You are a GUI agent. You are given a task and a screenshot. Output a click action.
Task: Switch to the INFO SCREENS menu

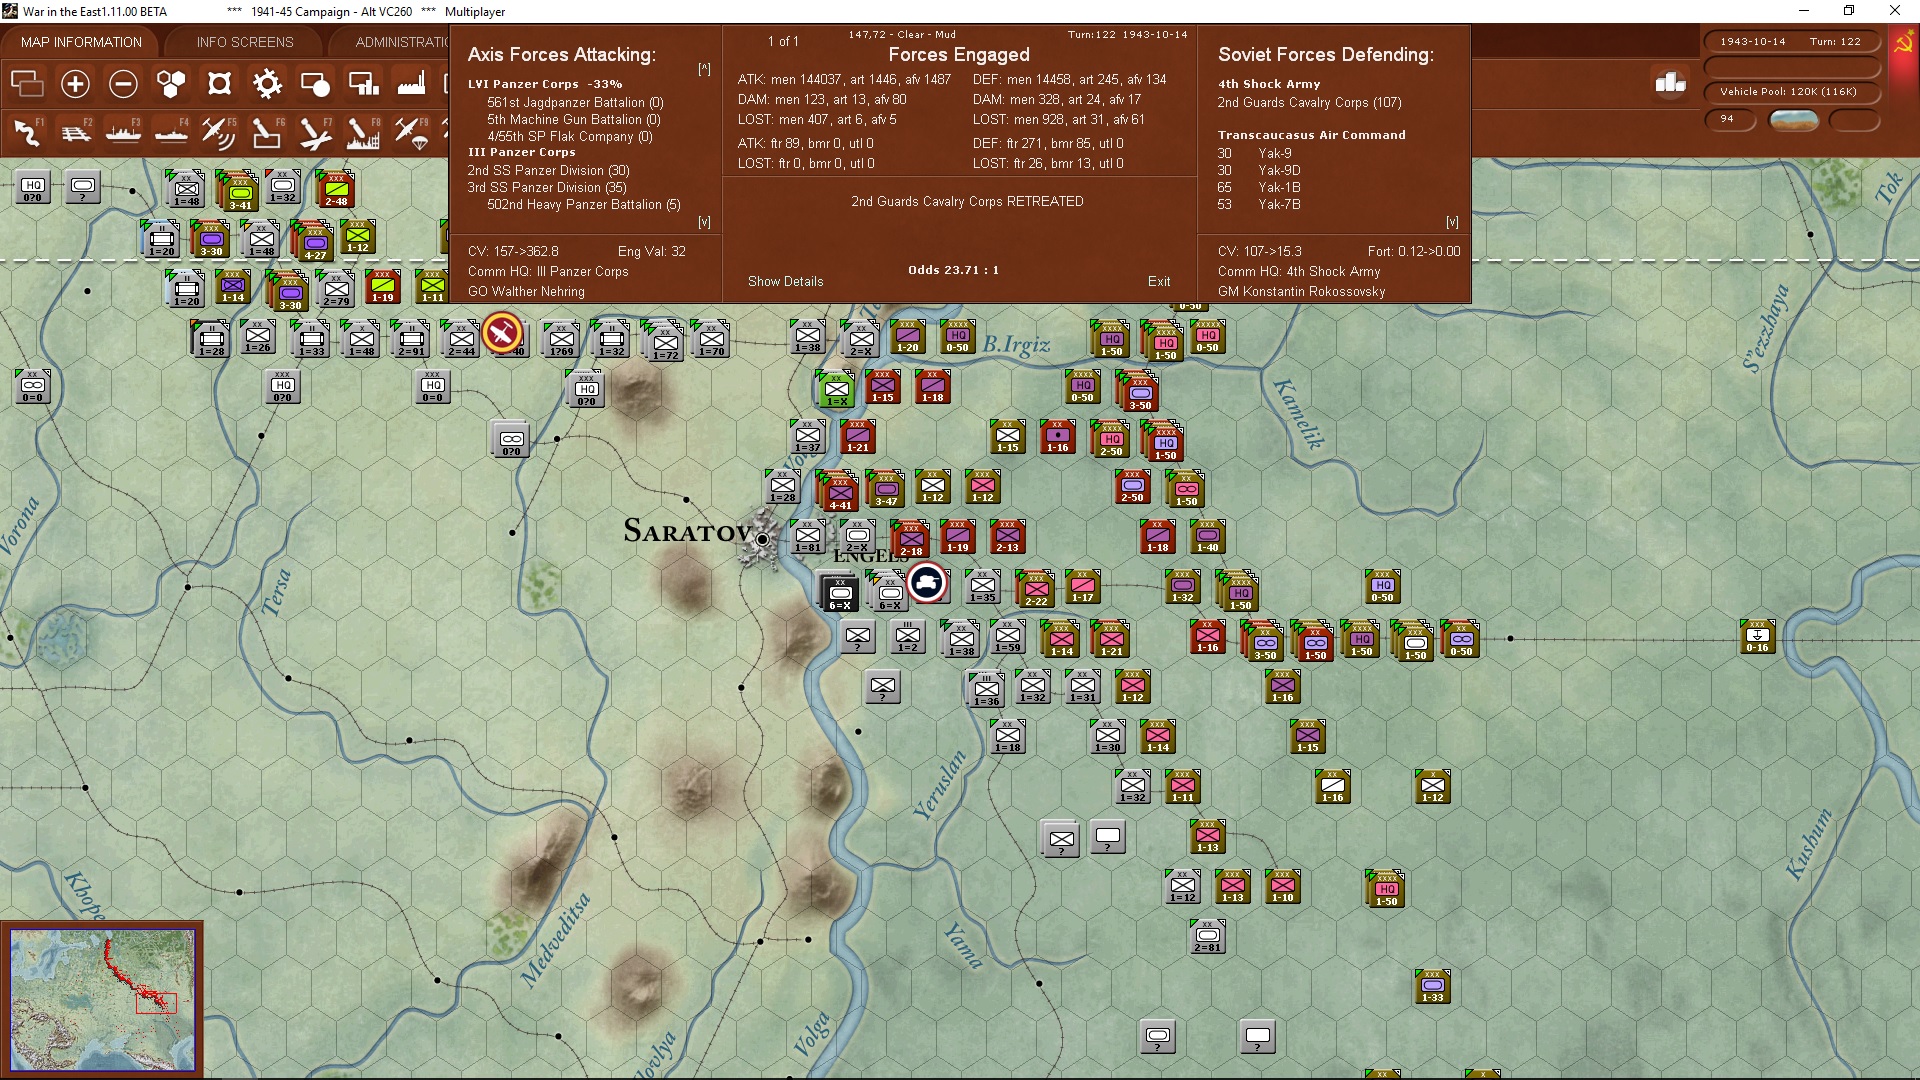(x=244, y=42)
